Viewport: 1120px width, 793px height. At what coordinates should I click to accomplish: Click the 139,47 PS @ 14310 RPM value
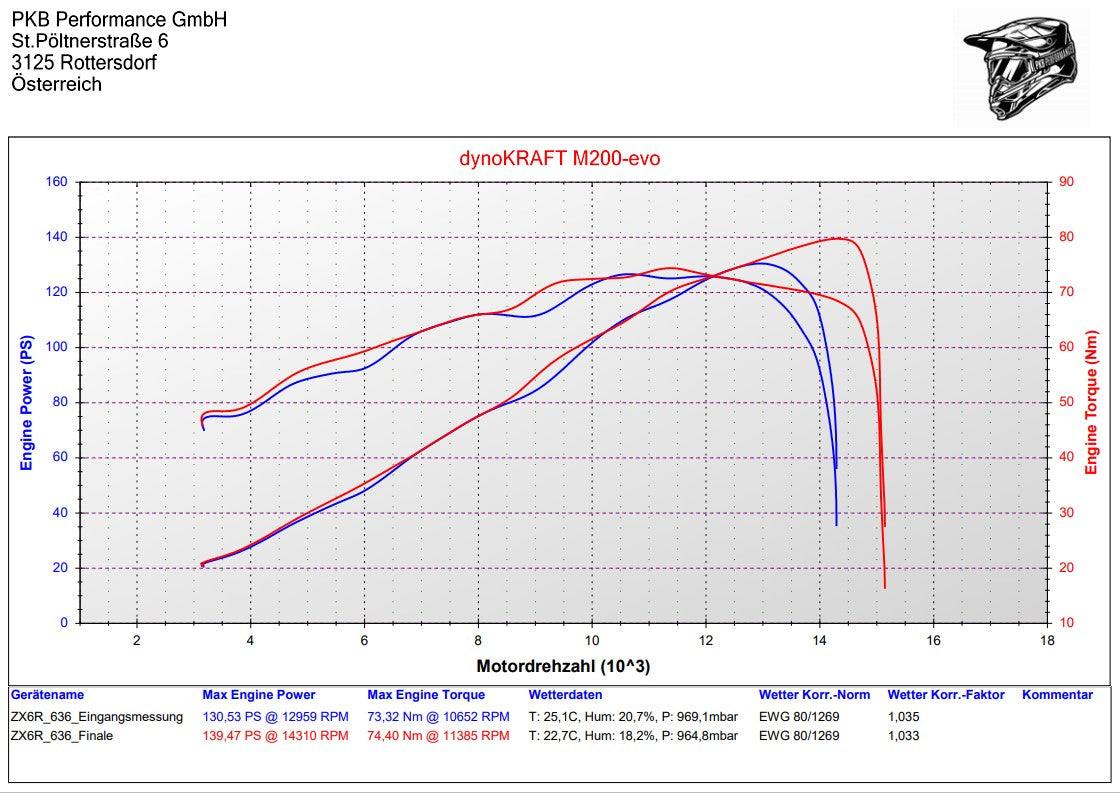click(275, 736)
